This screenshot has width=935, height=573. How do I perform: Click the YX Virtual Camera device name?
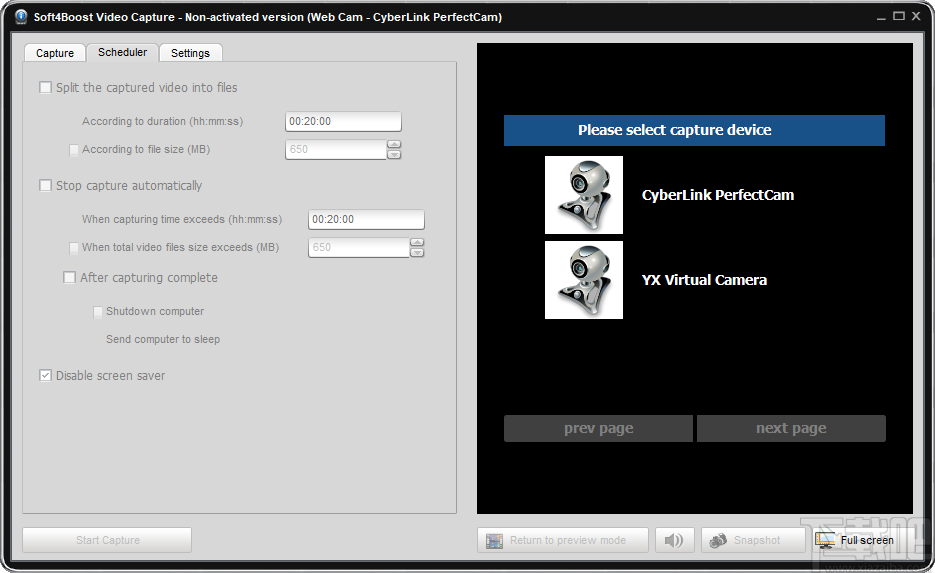(704, 280)
